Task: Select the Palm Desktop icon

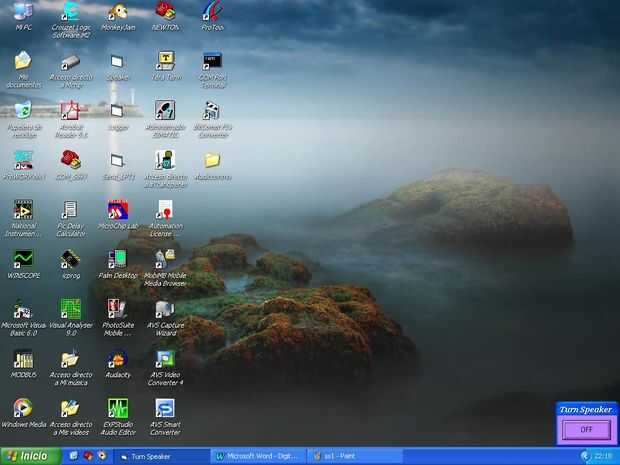Action: (117, 265)
